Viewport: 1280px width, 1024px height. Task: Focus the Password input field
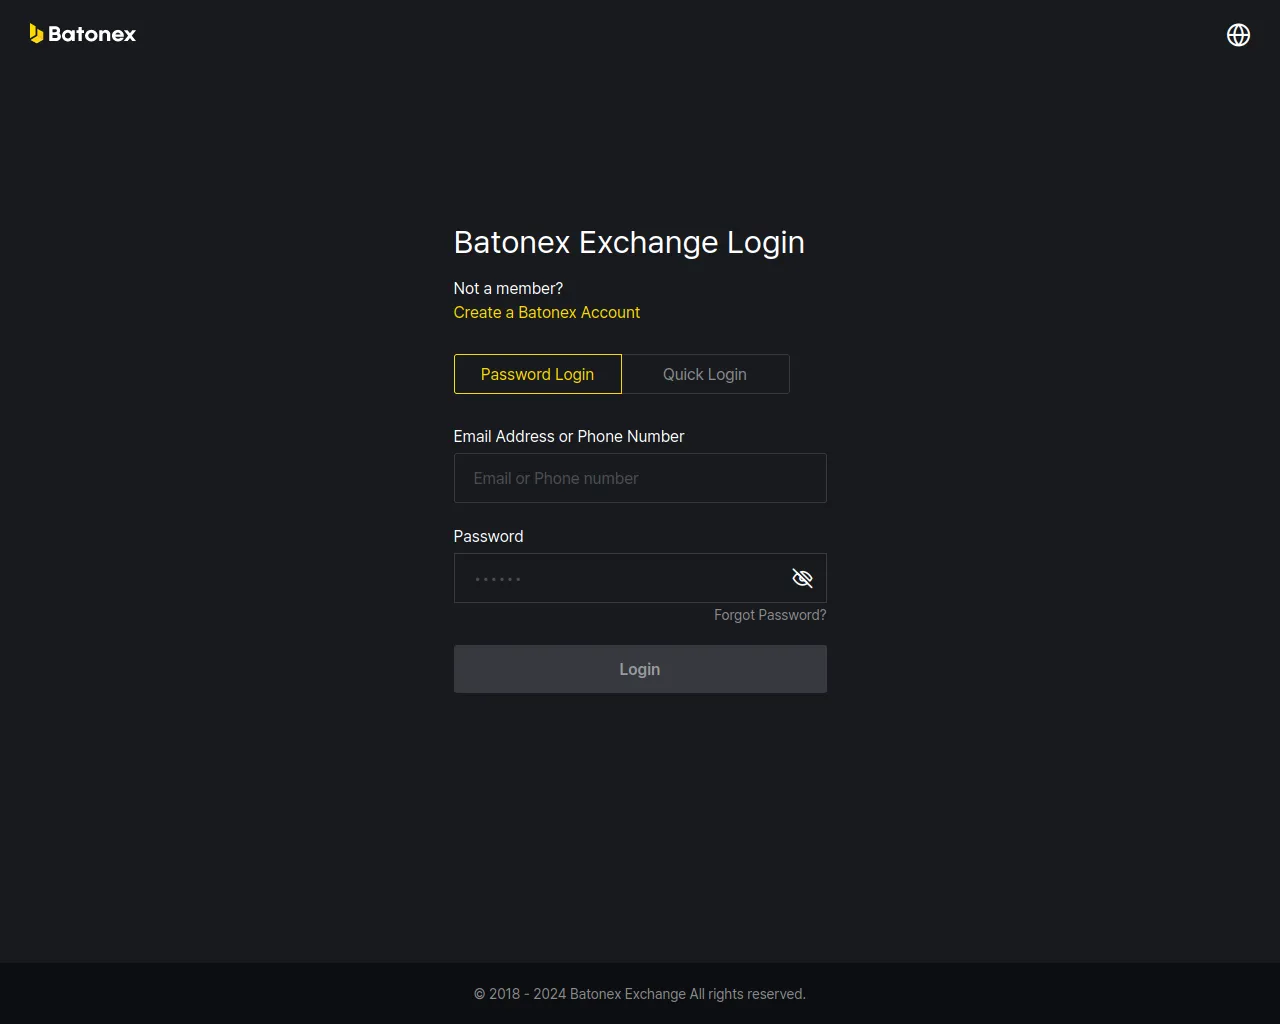click(640, 578)
